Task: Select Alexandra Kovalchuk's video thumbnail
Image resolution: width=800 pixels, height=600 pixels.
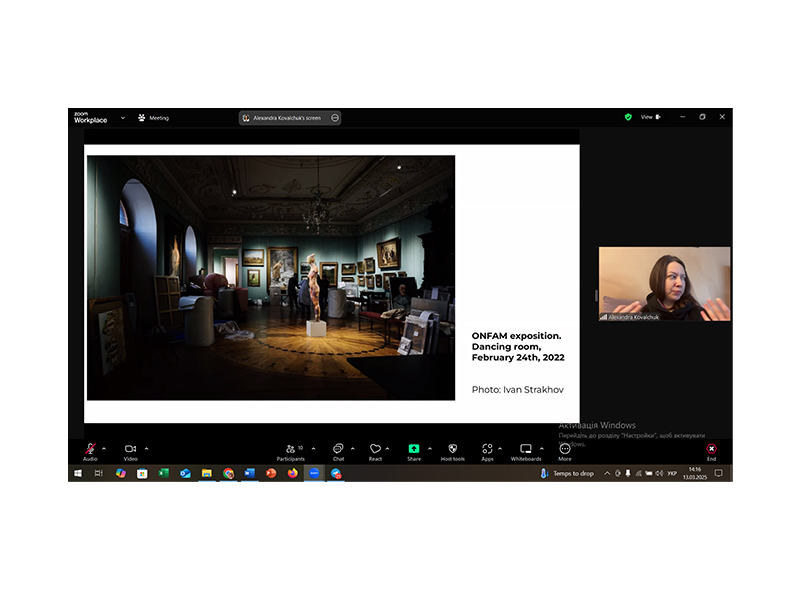Action: pyautogui.click(x=664, y=284)
